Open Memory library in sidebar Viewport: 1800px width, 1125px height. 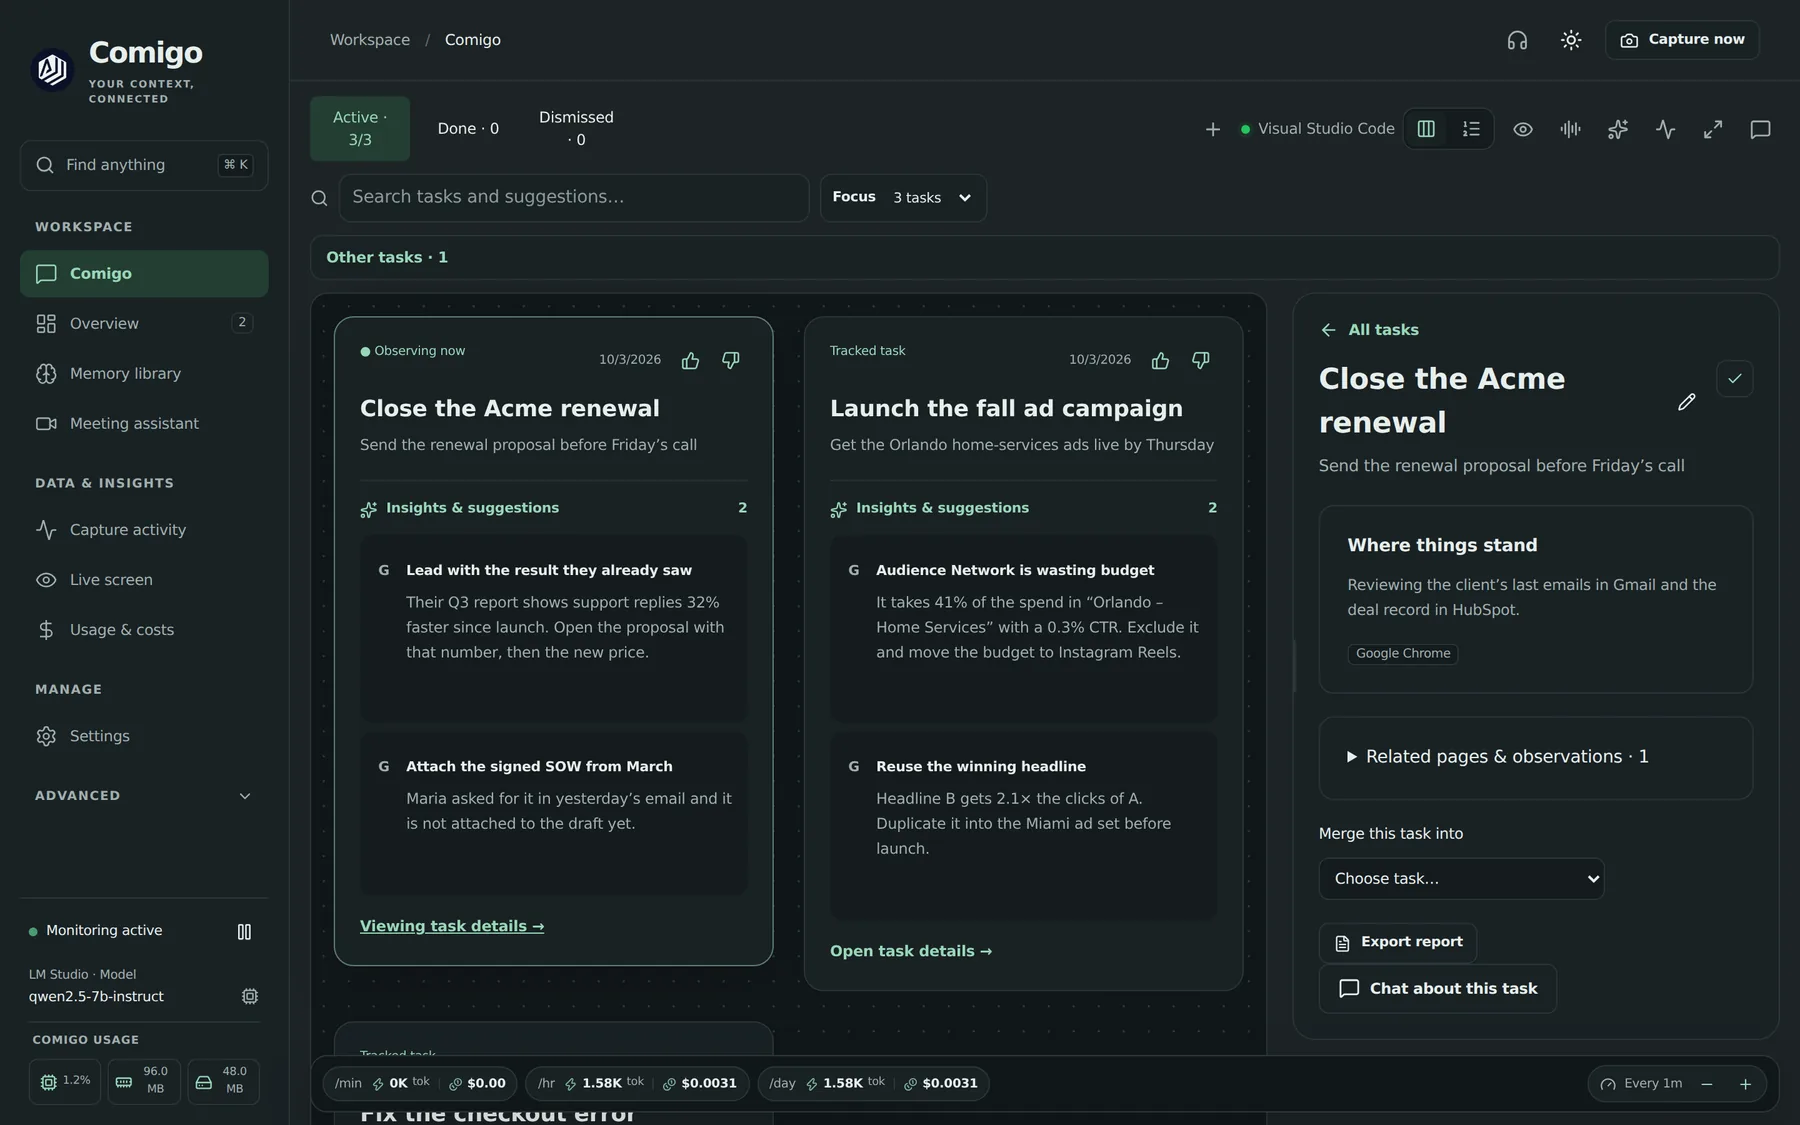coord(144,374)
